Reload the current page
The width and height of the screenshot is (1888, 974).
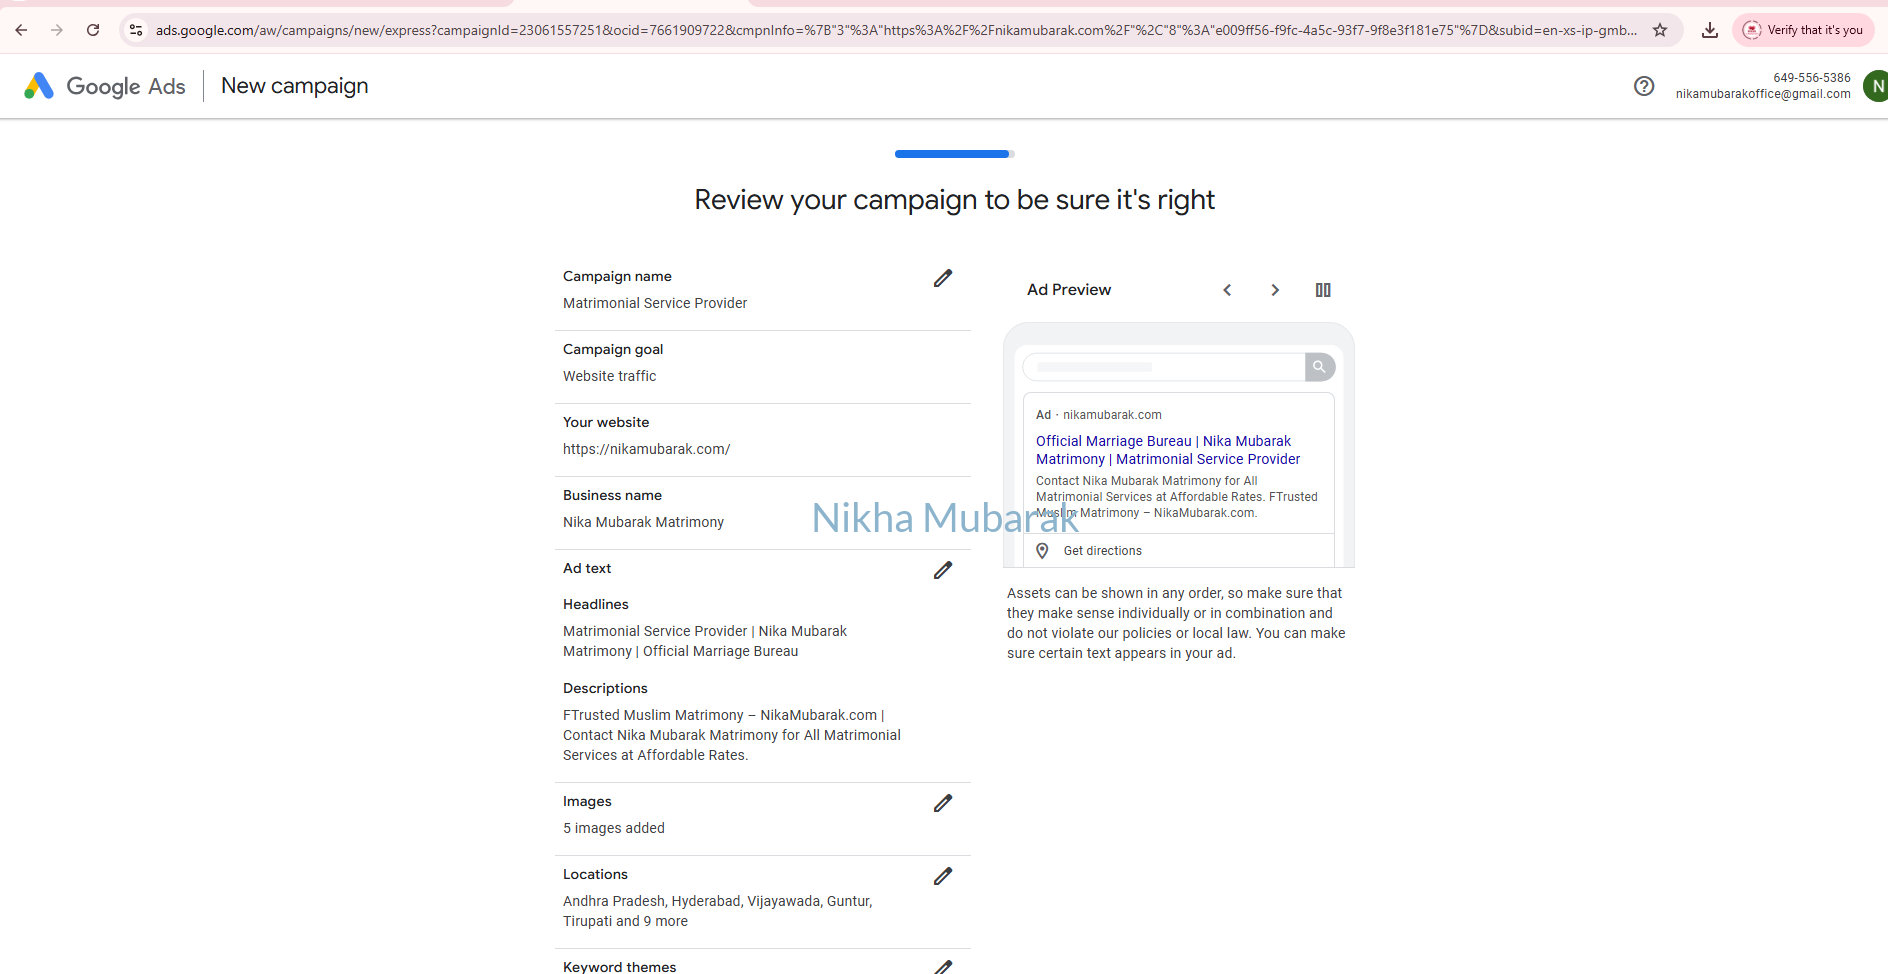pyautogui.click(x=93, y=30)
